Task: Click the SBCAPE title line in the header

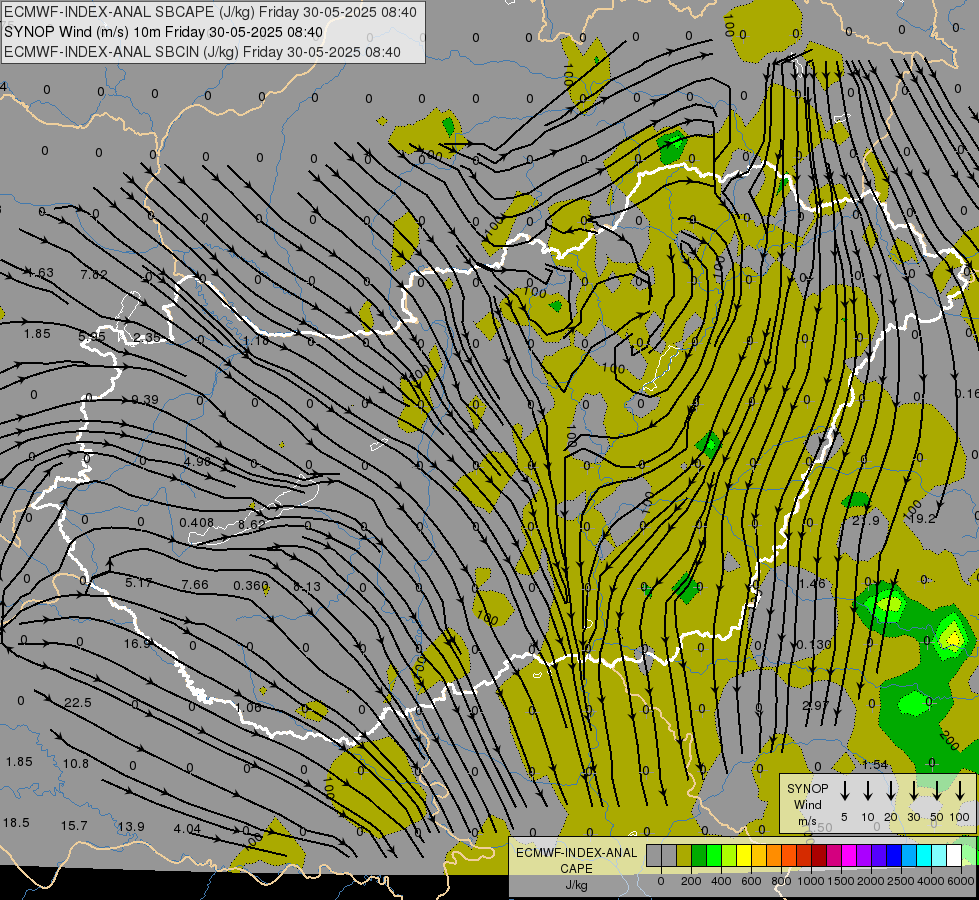Action: pos(210,12)
